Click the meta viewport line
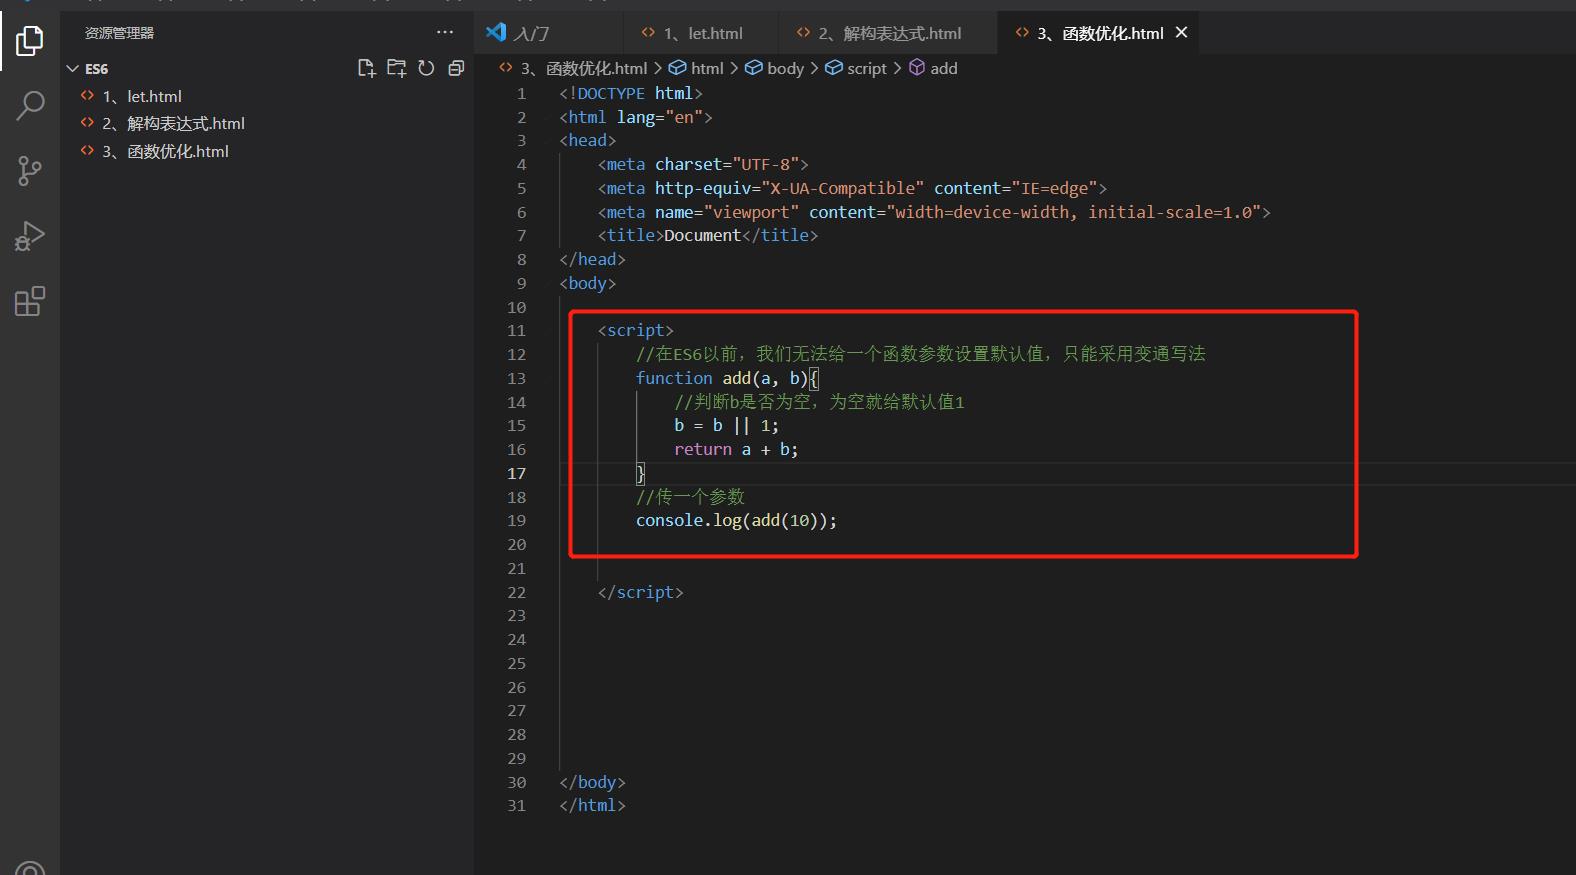Image resolution: width=1576 pixels, height=875 pixels. [x=934, y=212]
